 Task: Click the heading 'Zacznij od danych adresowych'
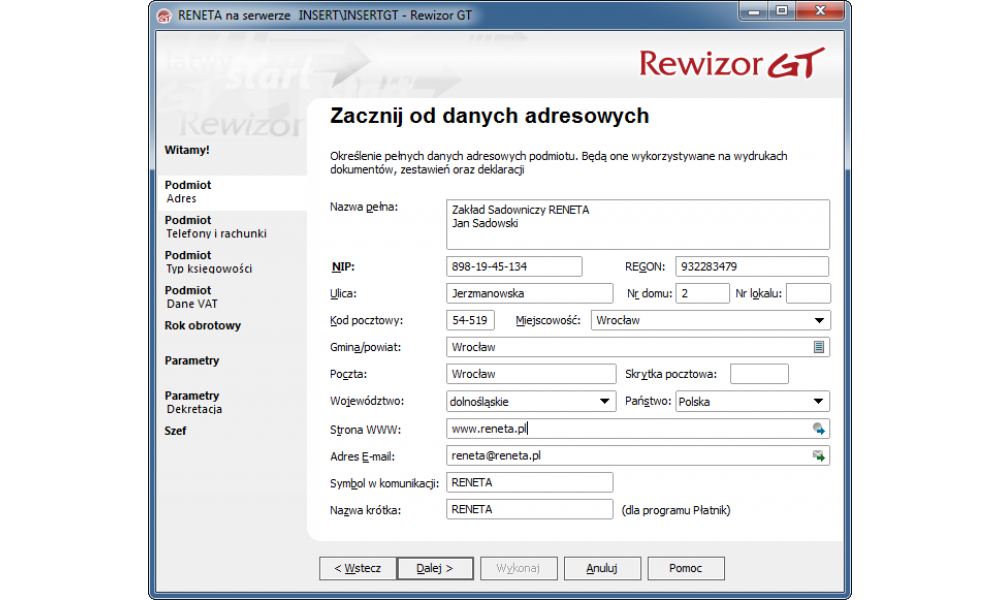pyautogui.click(x=490, y=116)
